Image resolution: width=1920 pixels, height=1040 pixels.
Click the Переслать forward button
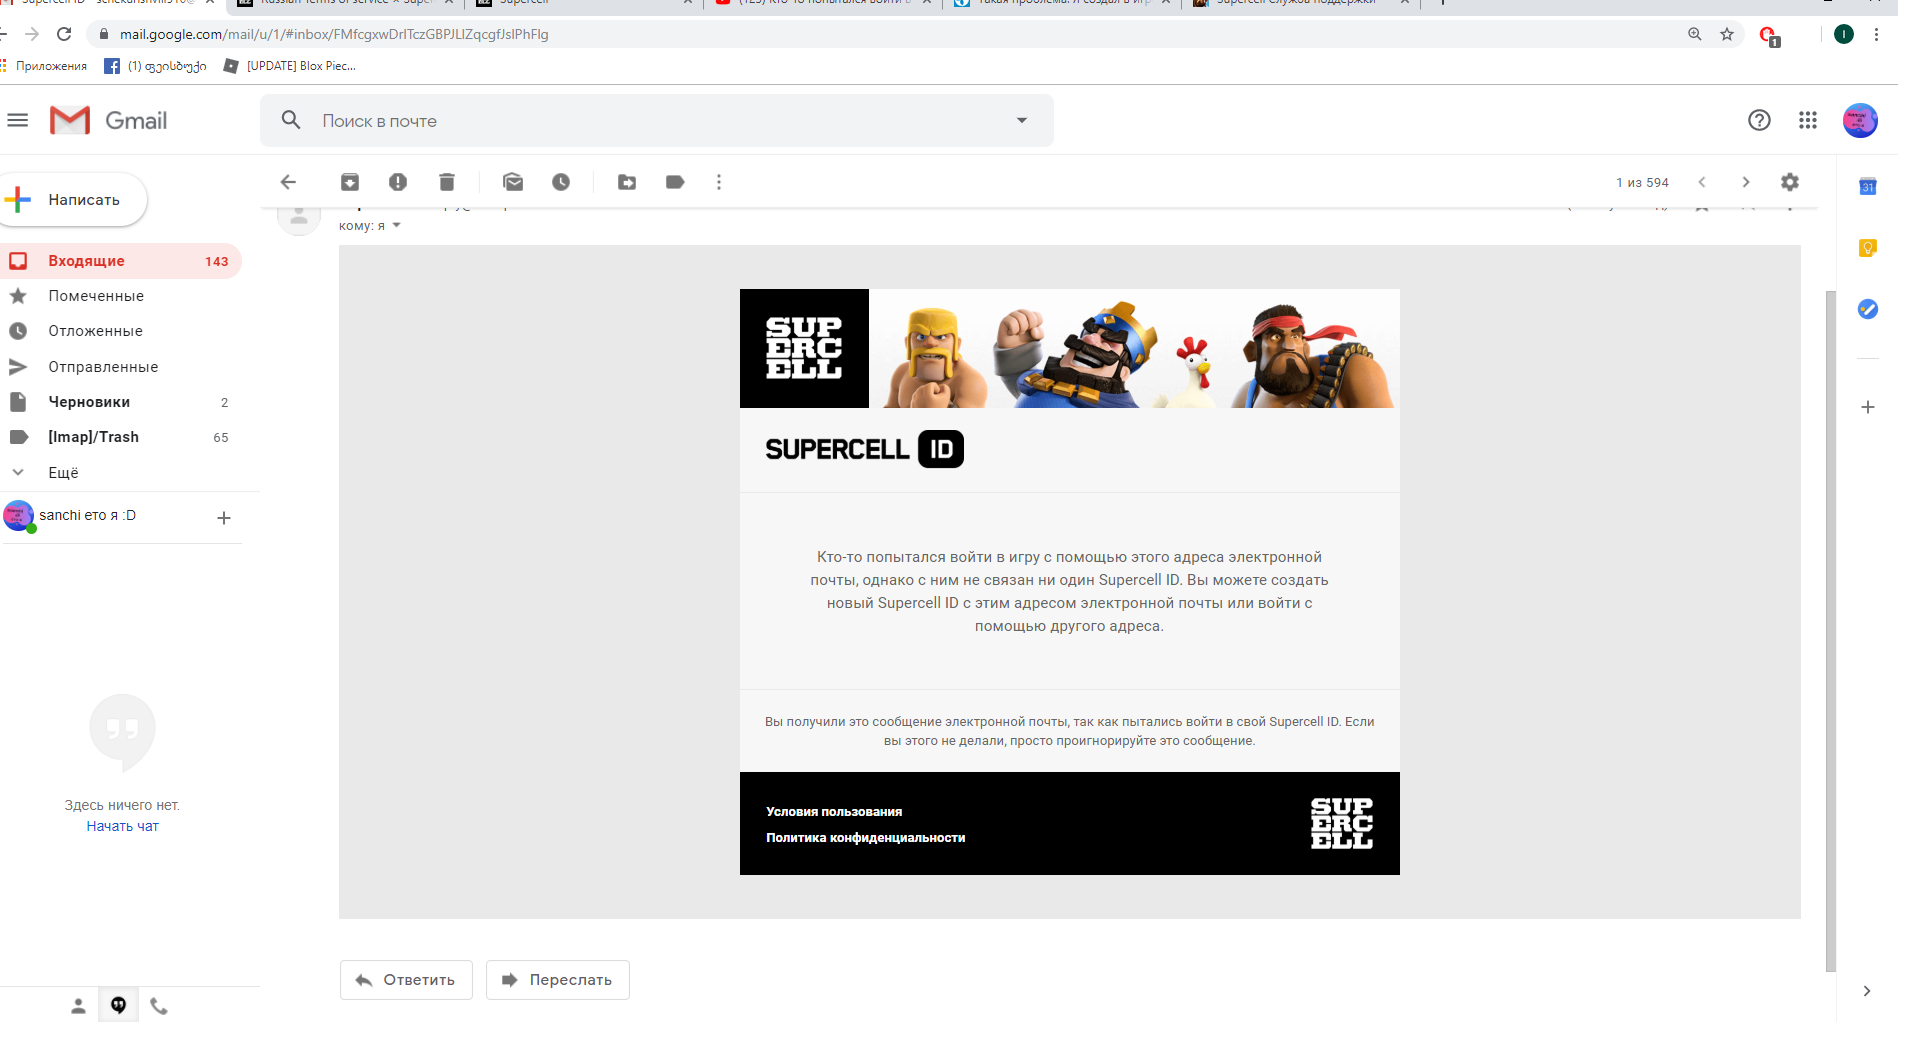[x=558, y=980]
